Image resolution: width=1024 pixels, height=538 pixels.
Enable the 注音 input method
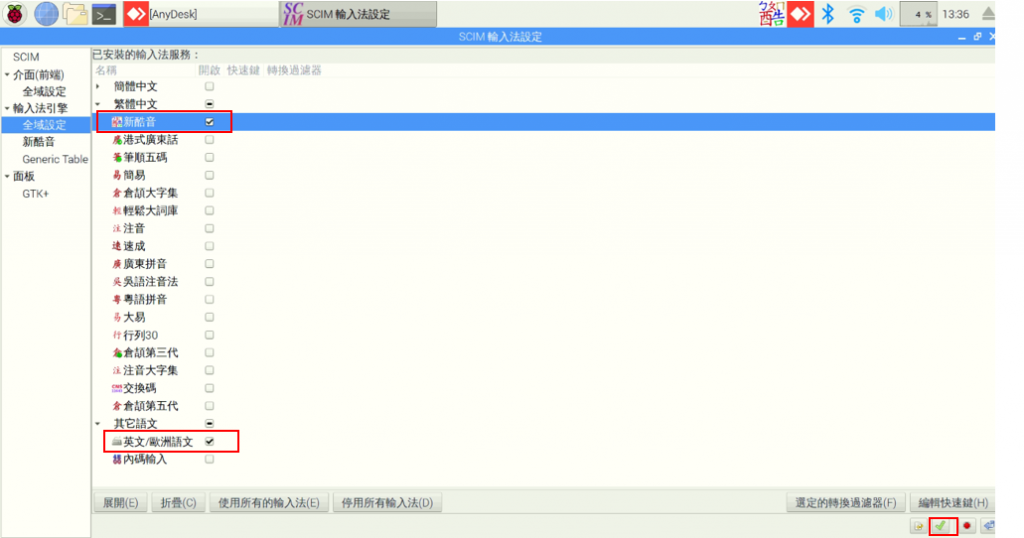[209, 229]
